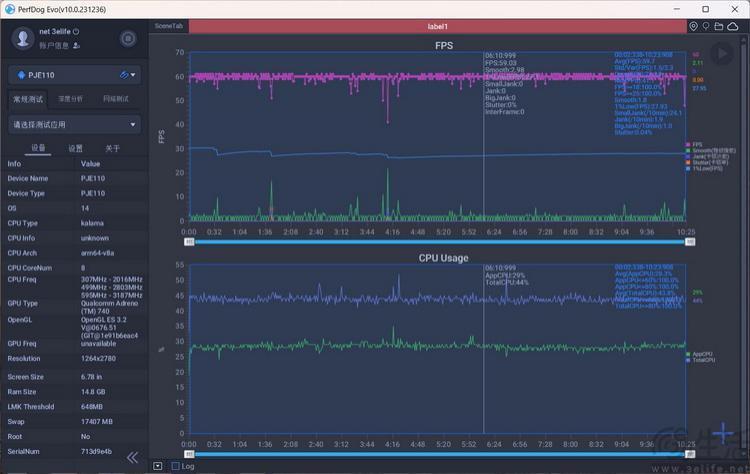The height and width of the screenshot is (474, 750).
Task: Click the location pin icon in top toolbar
Action: (693, 26)
